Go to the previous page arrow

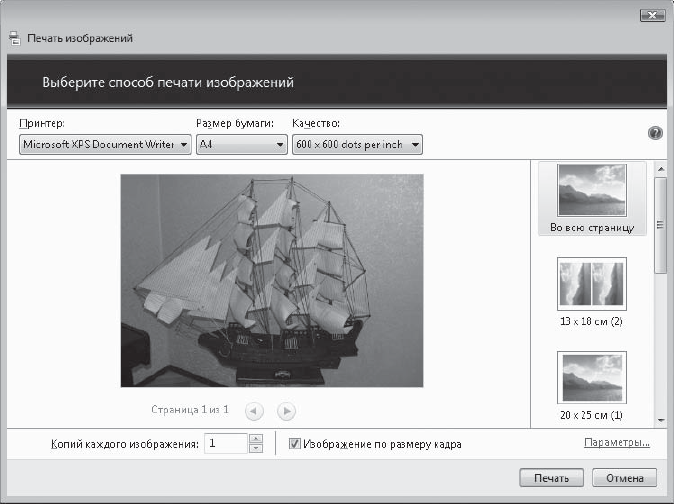[254, 411]
